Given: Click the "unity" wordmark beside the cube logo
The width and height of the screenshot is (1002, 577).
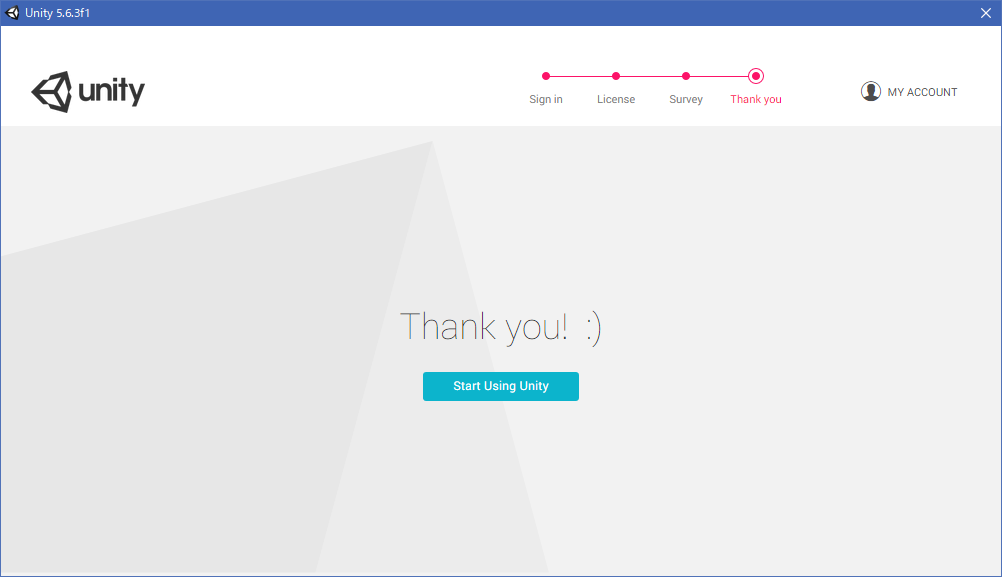Looking at the screenshot, I should coord(111,92).
